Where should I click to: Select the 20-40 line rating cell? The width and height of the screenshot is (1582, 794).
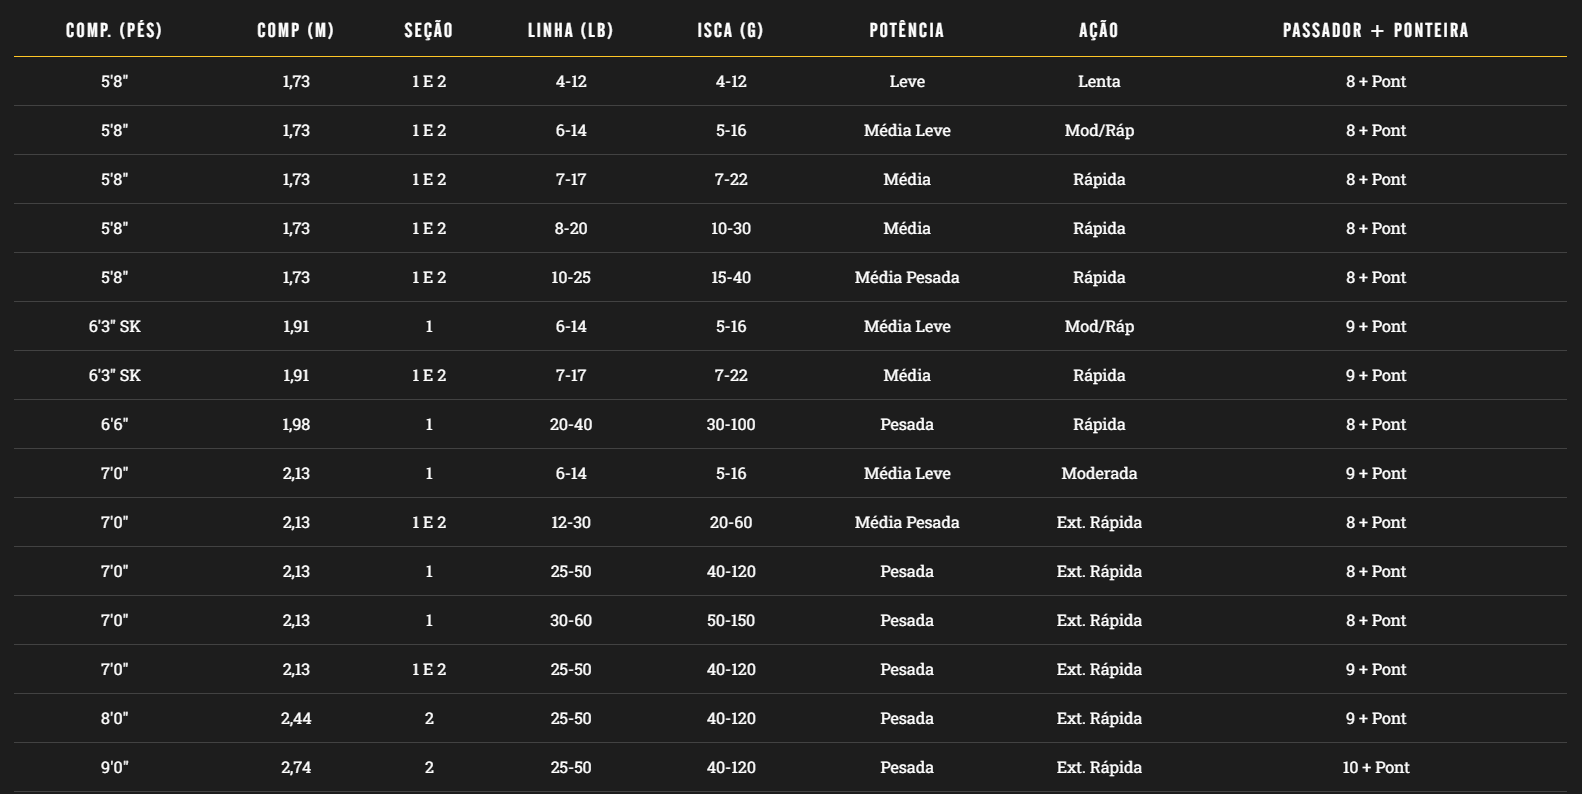(x=571, y=424)
